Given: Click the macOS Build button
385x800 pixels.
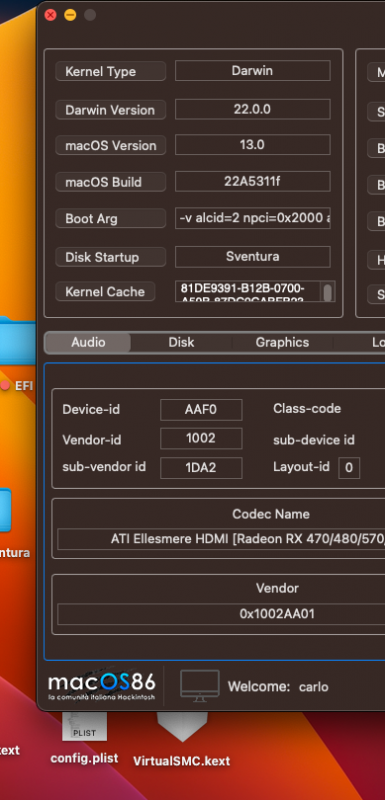Looking at the screenshot, I should 110,182.
